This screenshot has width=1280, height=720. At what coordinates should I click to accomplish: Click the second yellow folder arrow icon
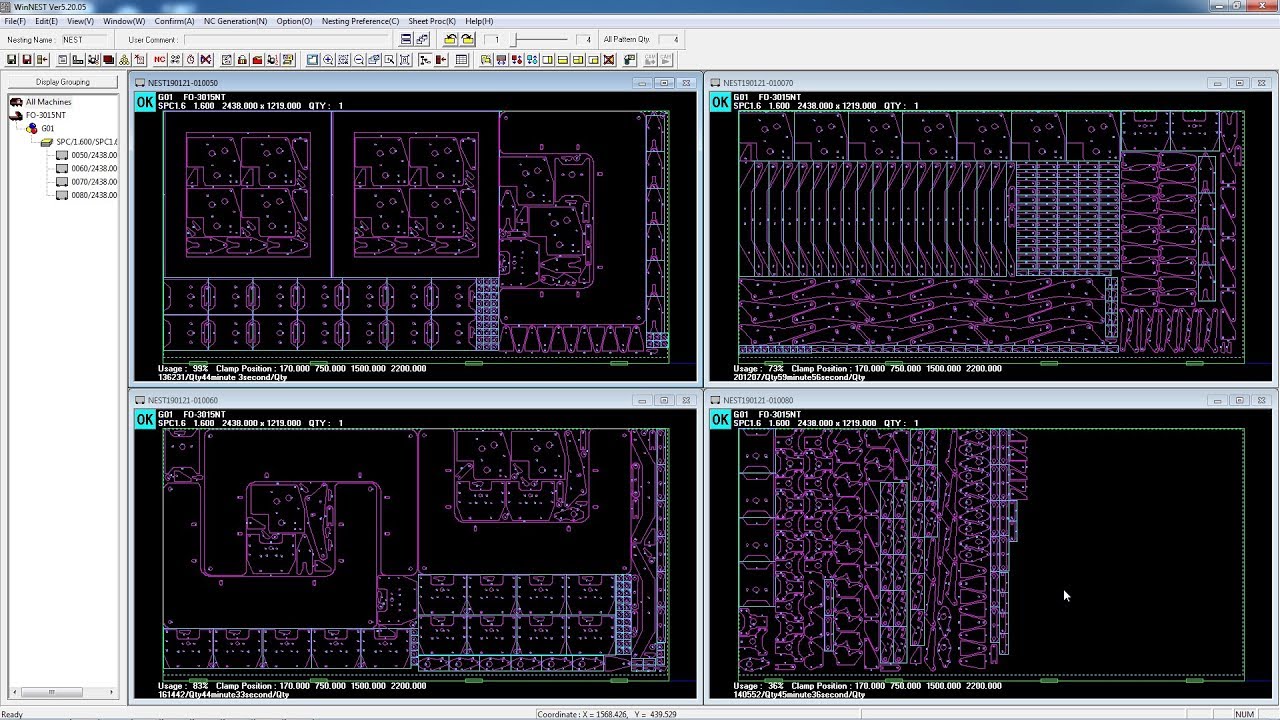pyautogui.click(x=467, y=40)
